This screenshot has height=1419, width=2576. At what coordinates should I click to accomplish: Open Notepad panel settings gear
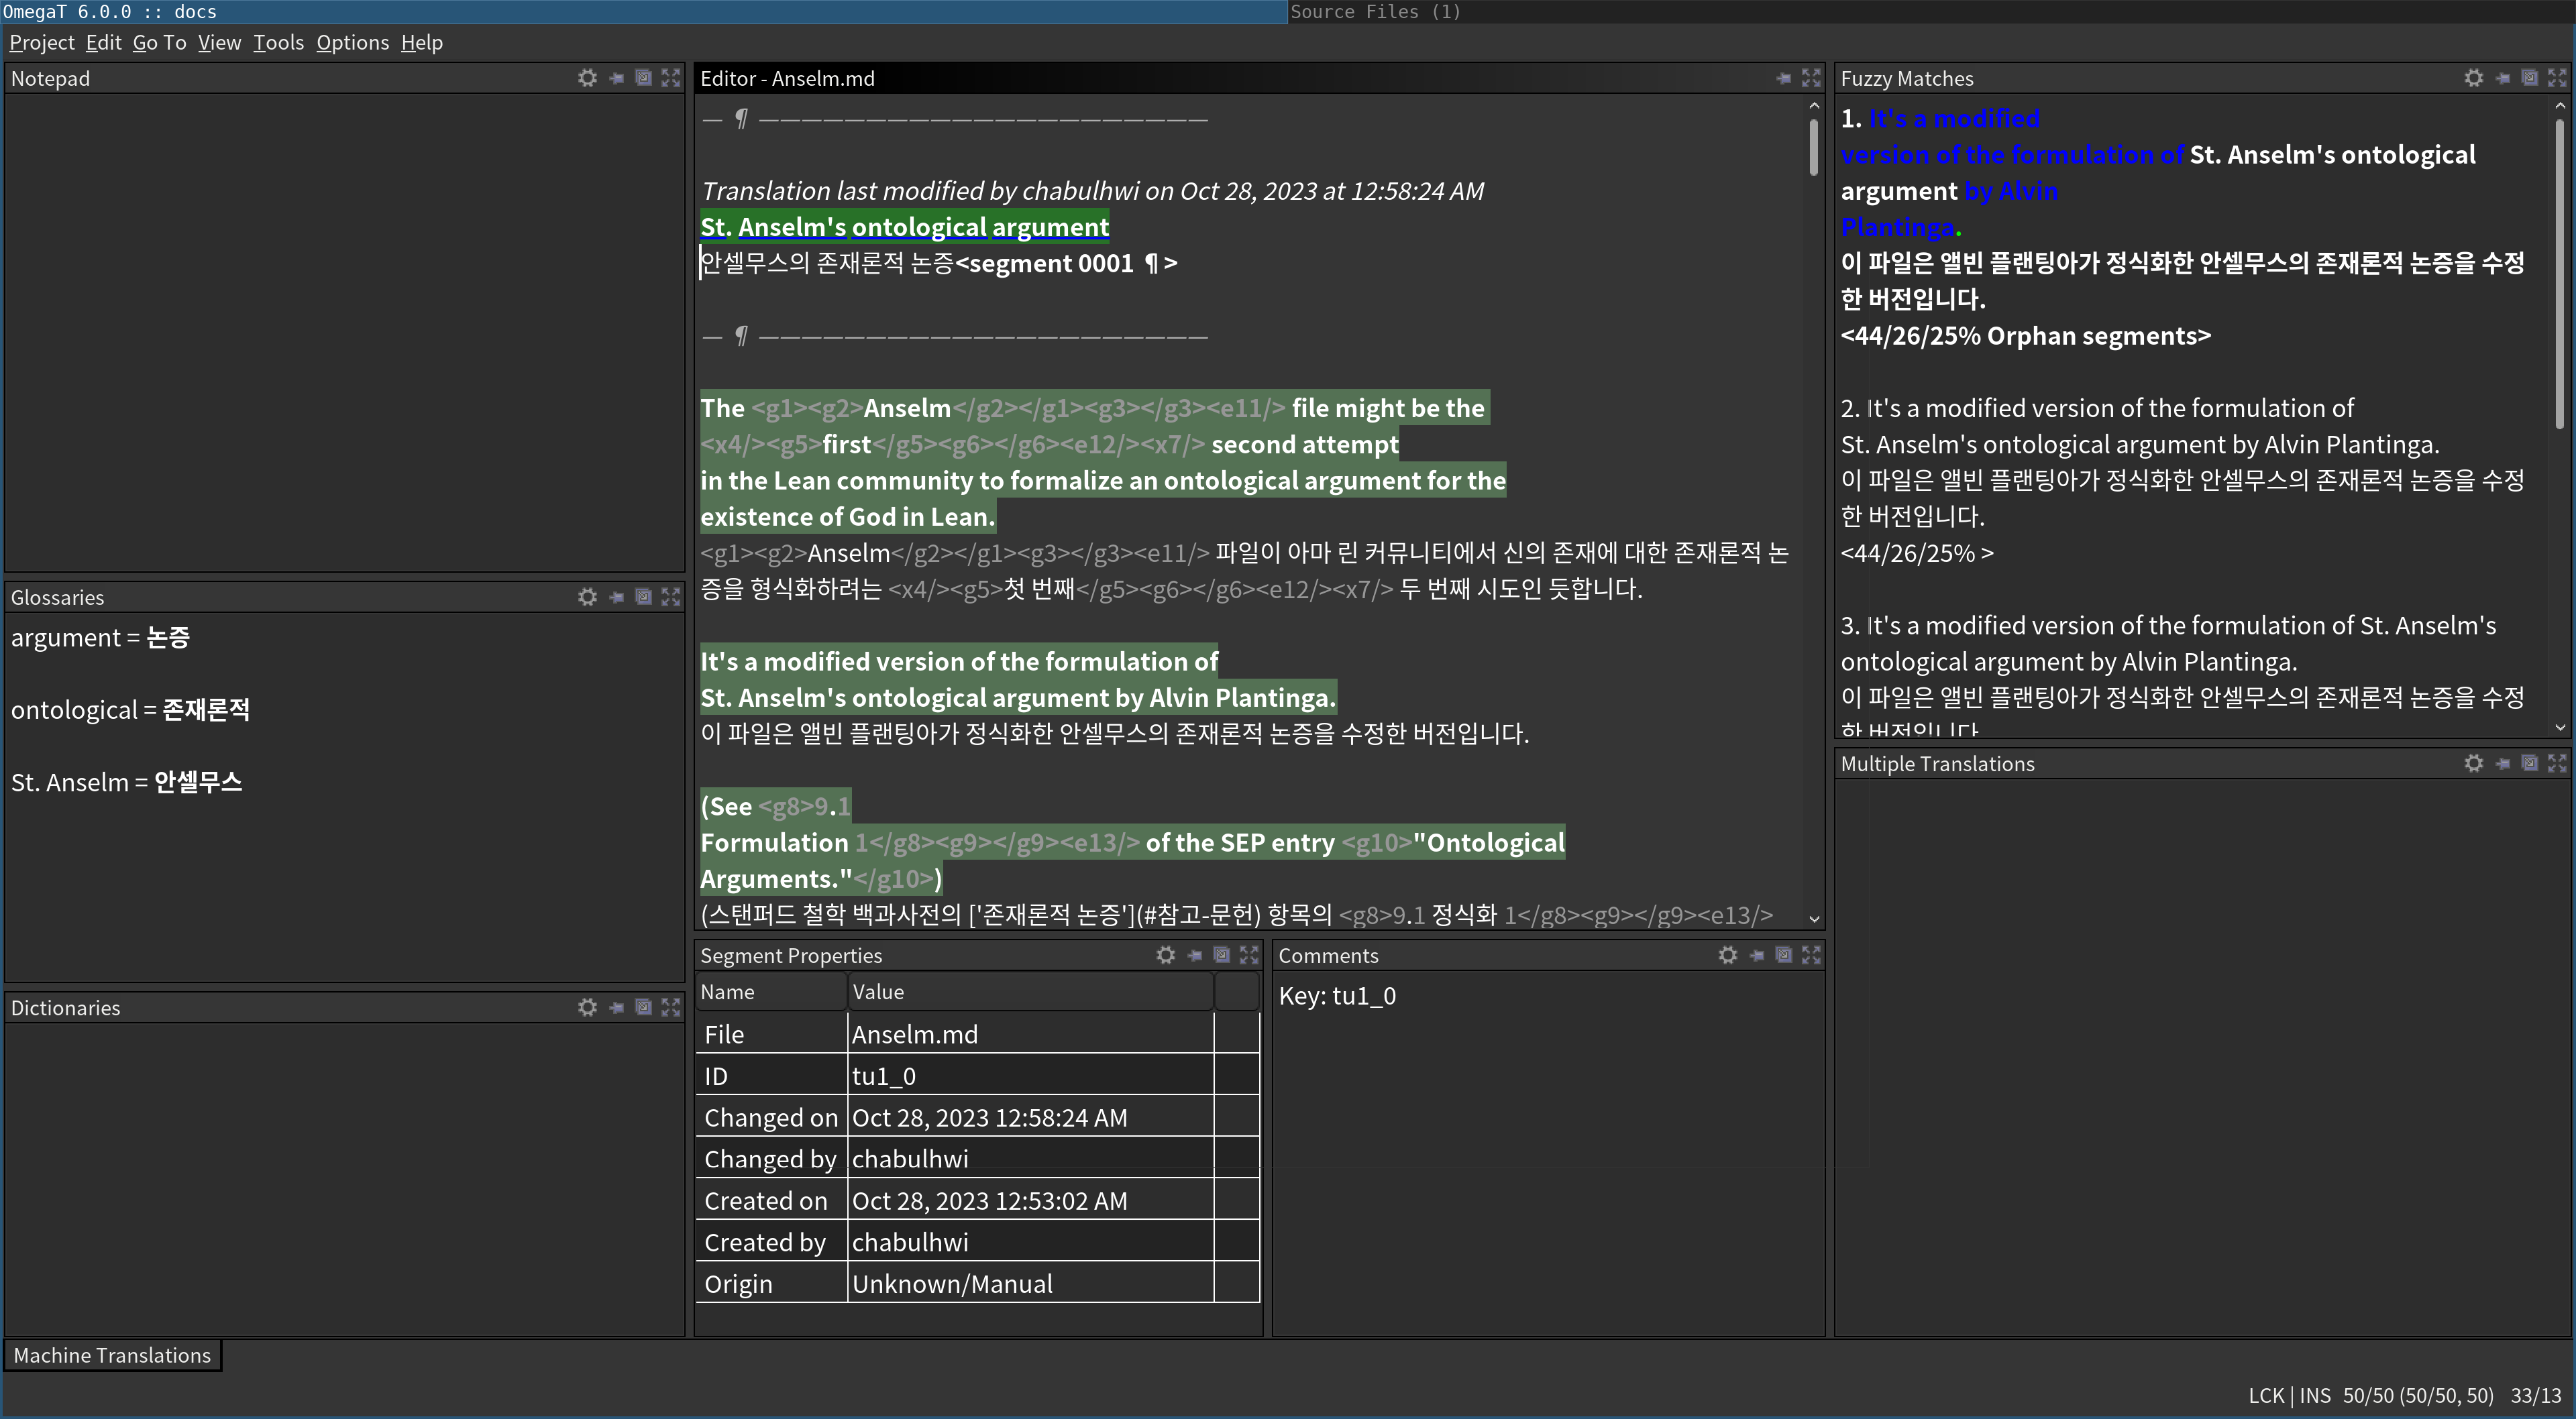[x=587, y=78]
